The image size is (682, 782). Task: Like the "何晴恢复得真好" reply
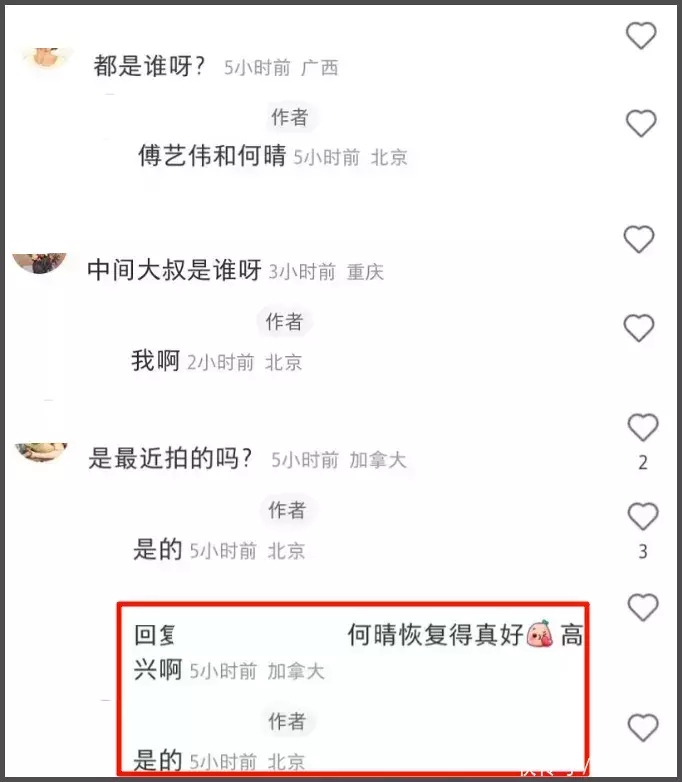coord(643,607)
